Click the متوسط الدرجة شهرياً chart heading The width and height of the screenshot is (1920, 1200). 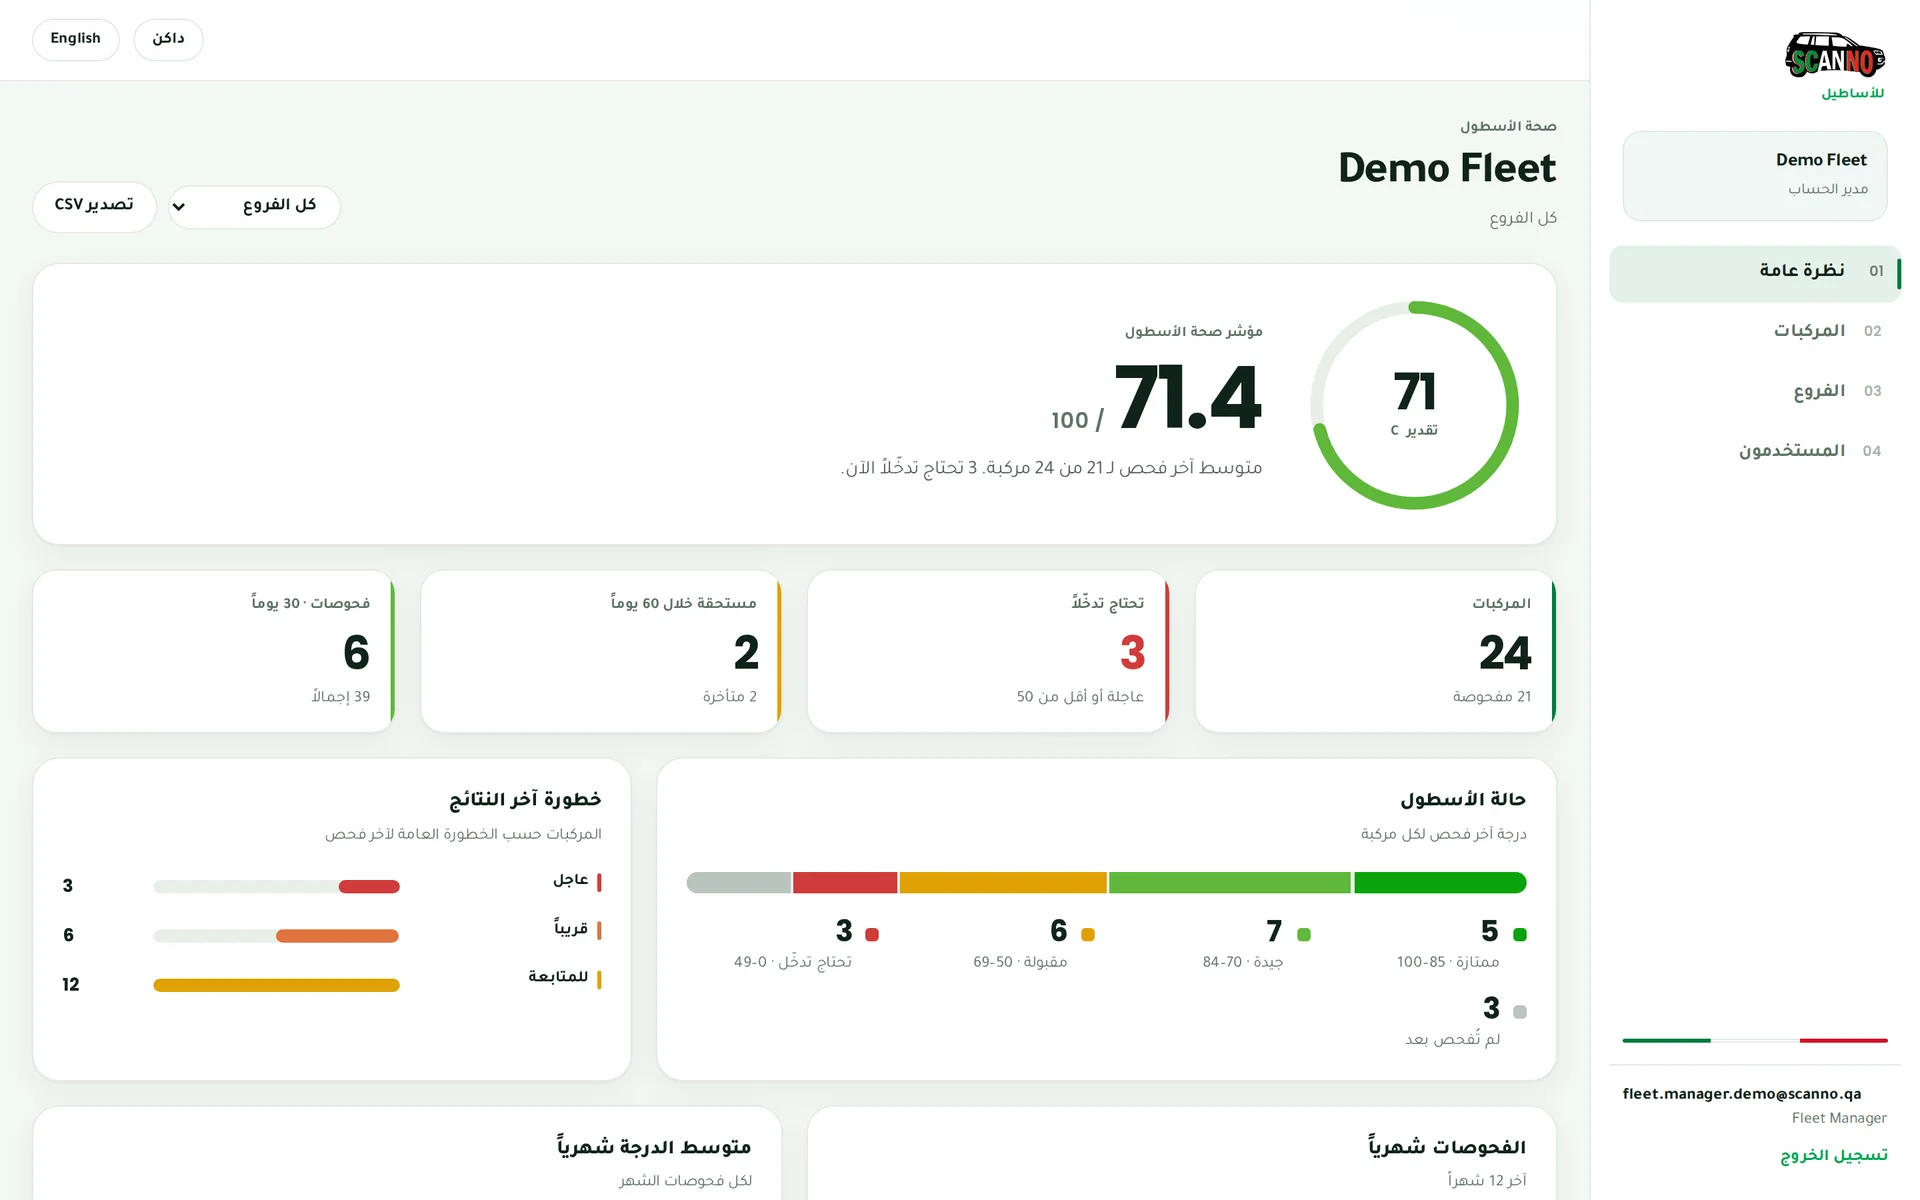654,1147
